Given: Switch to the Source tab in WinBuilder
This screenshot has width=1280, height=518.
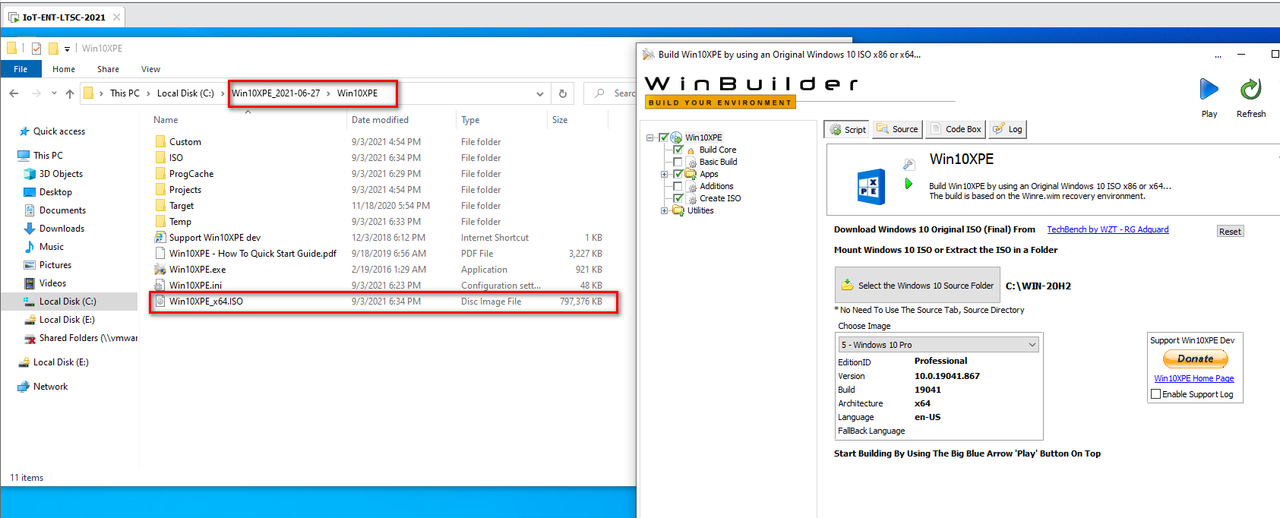Looking at the screenshot, I should 896,129.
